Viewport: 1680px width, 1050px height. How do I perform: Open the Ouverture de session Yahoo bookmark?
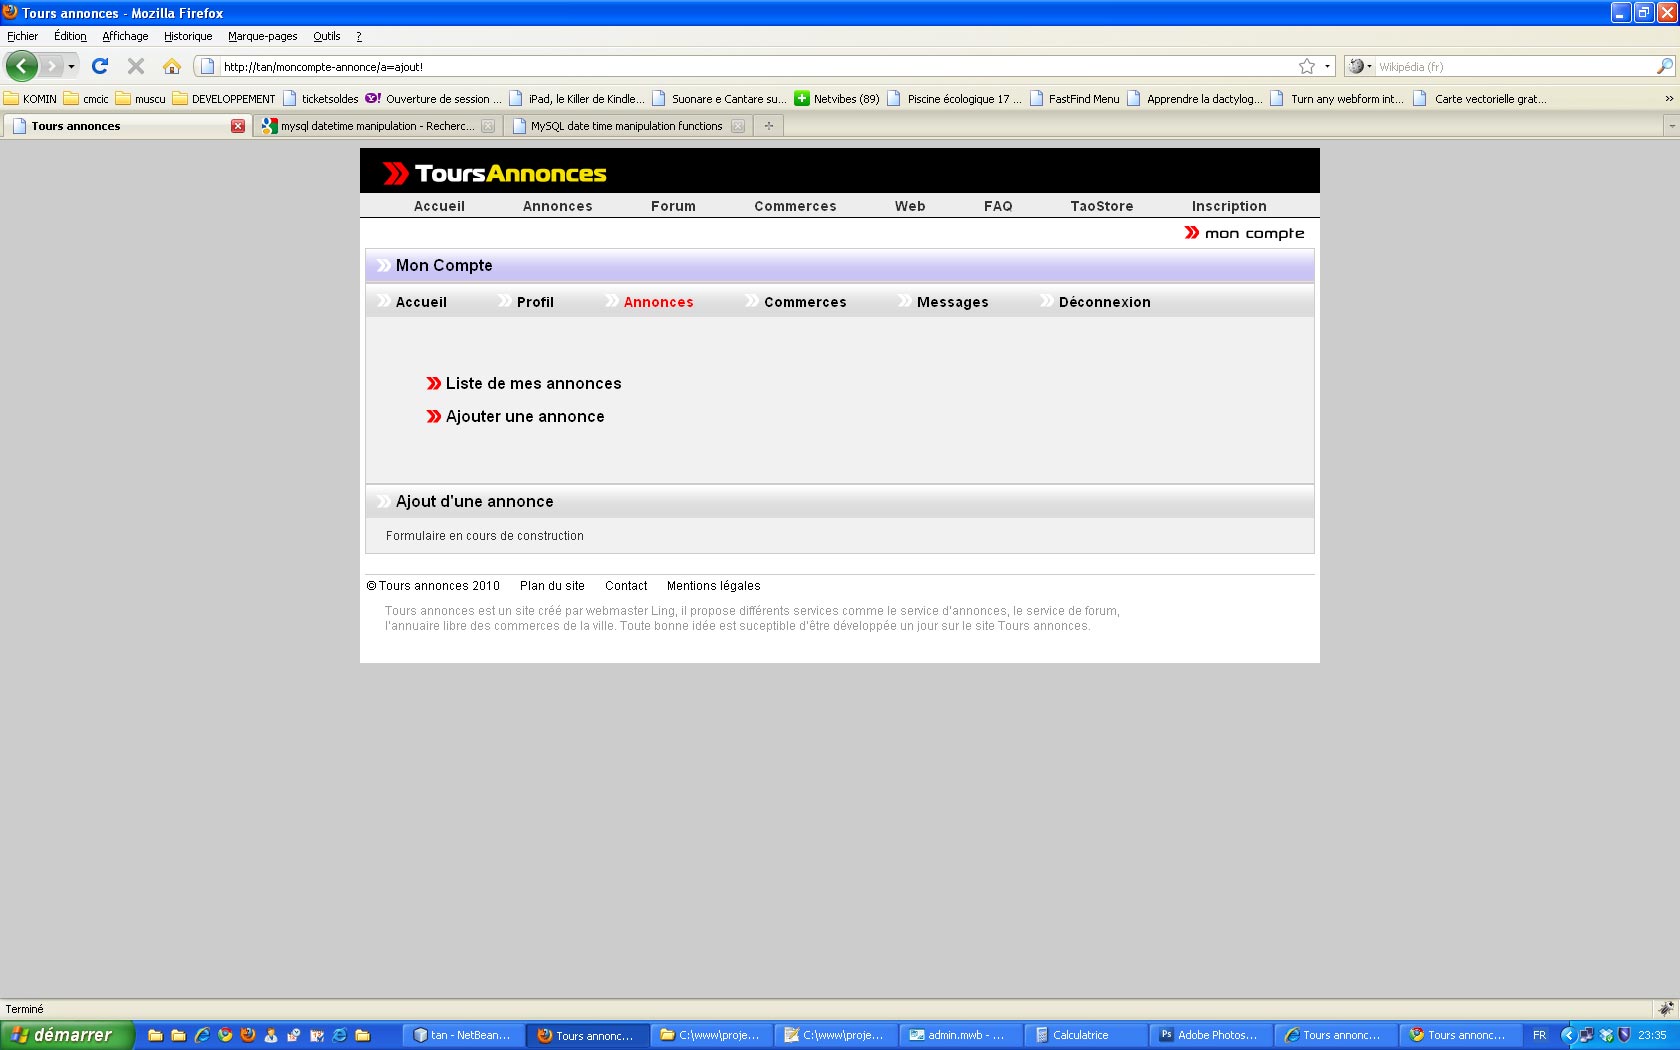[434, 99]
